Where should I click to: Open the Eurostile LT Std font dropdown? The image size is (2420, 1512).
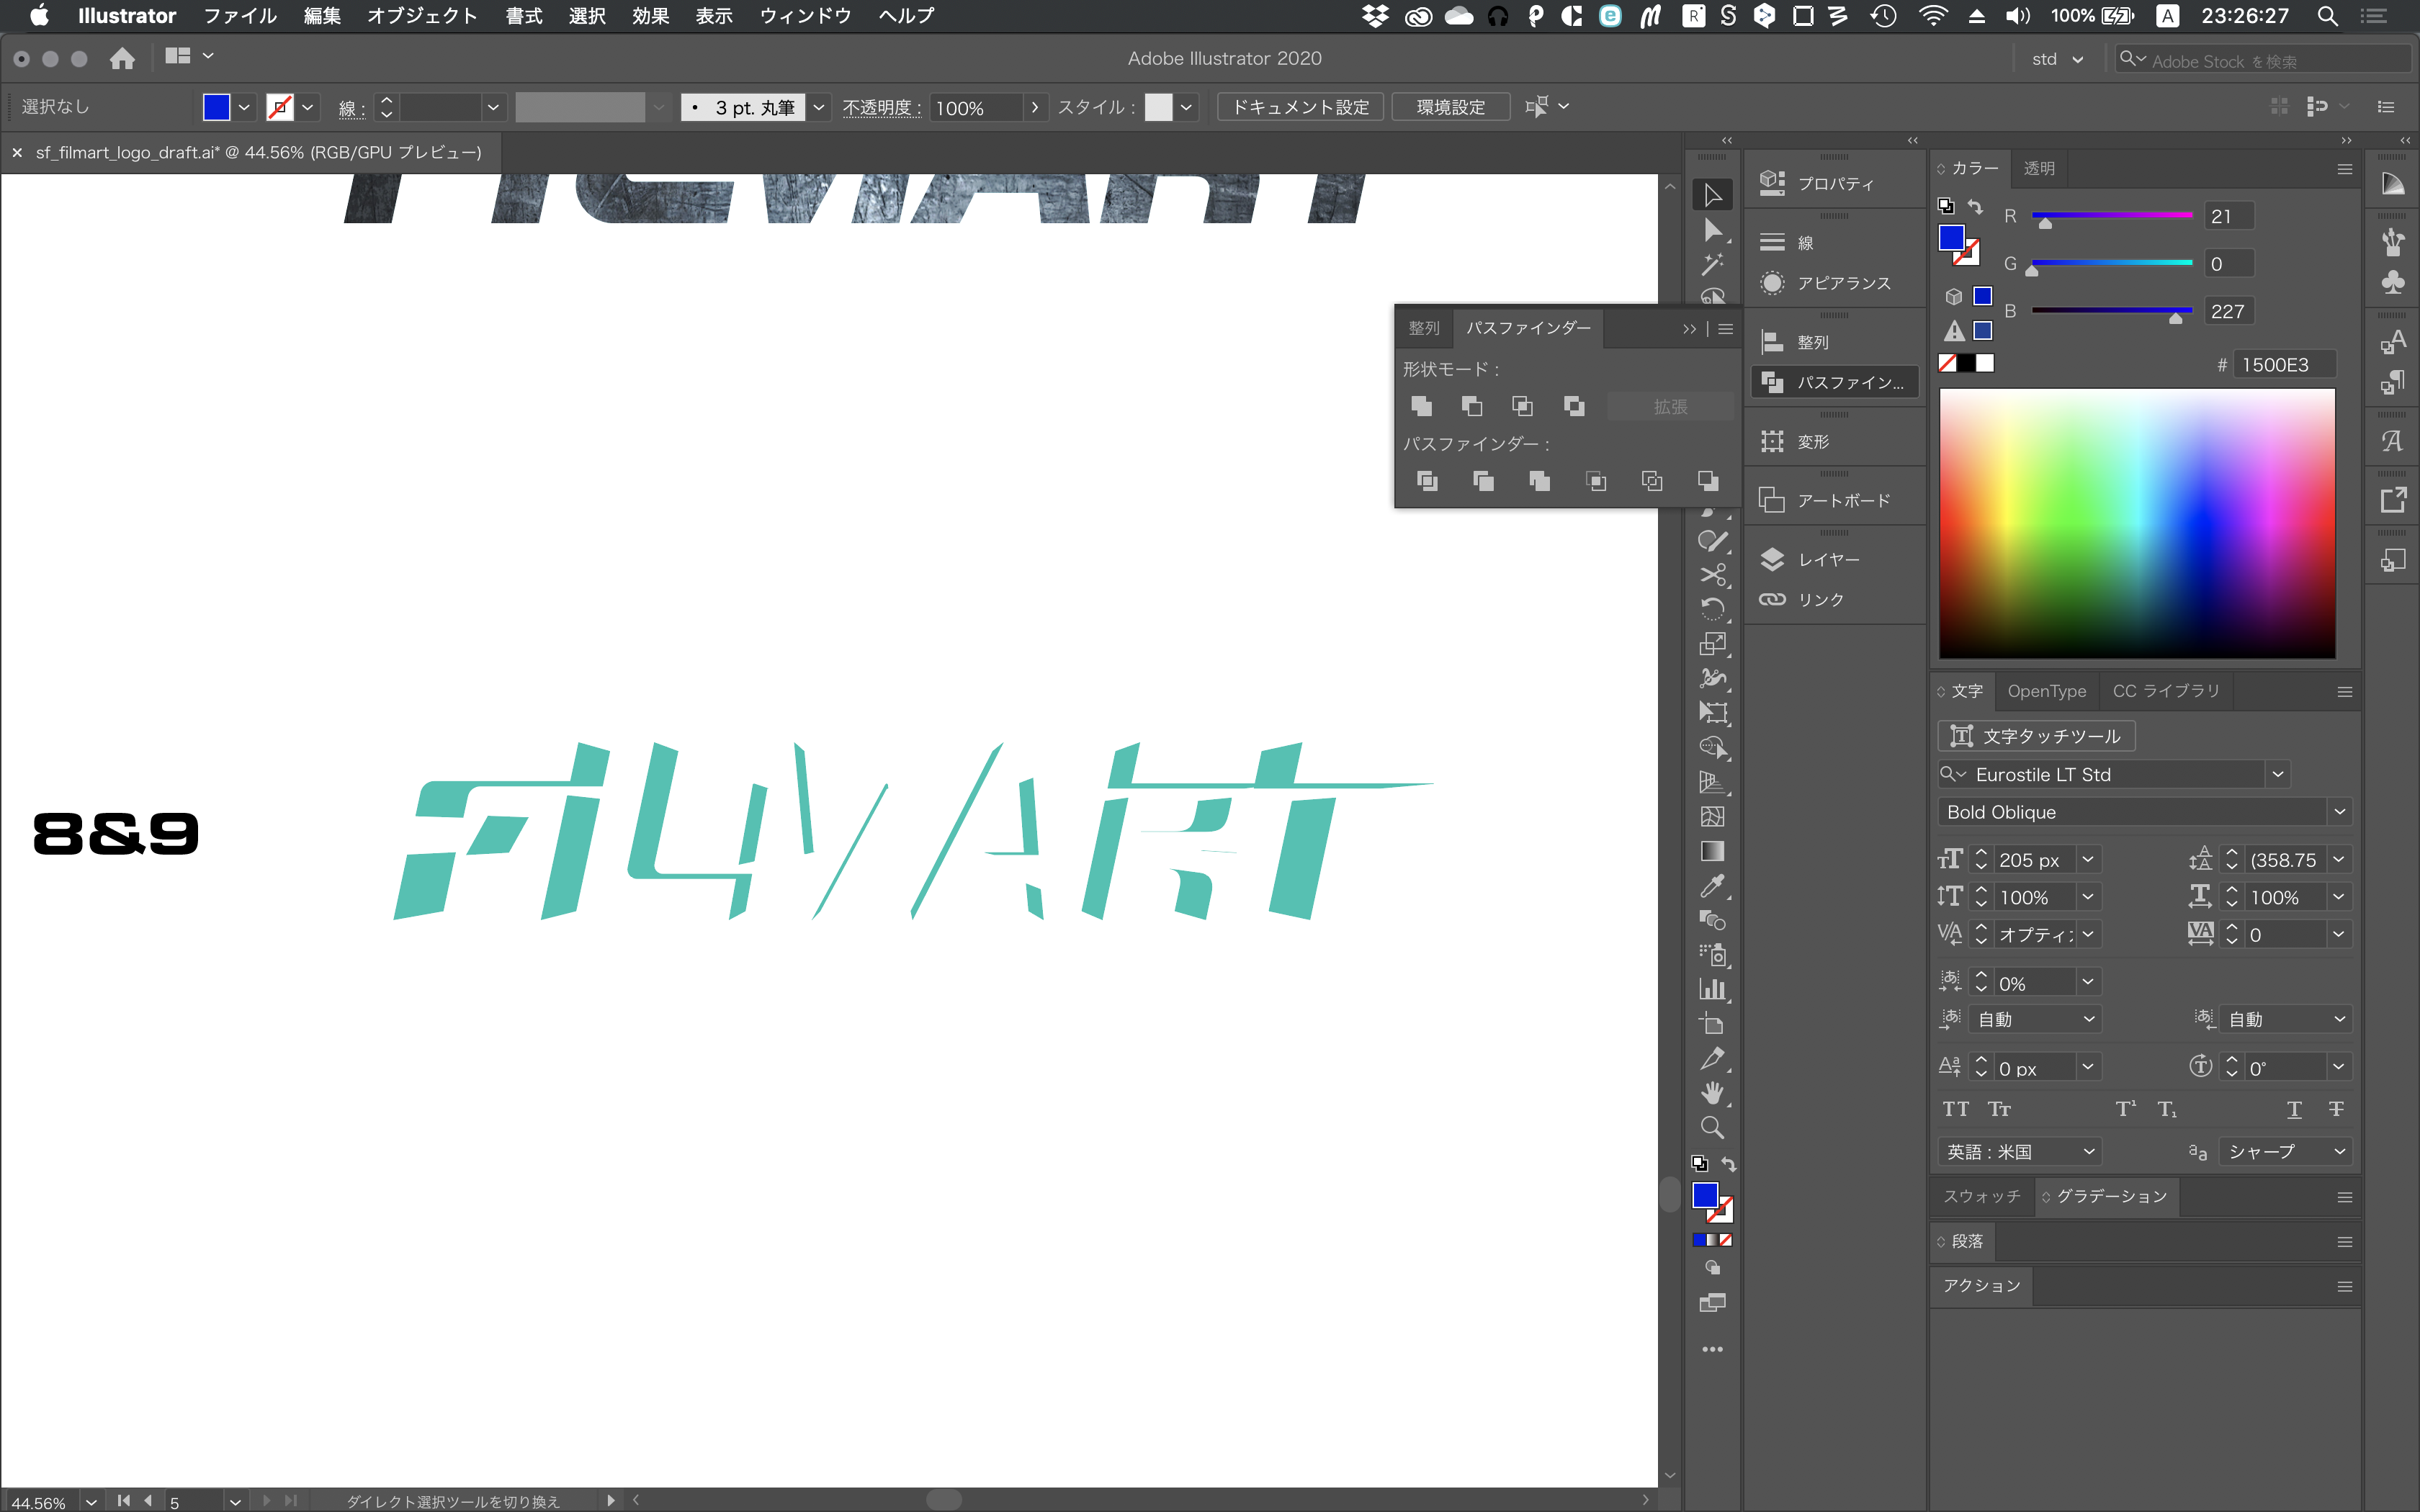[x=2278, y=774]
